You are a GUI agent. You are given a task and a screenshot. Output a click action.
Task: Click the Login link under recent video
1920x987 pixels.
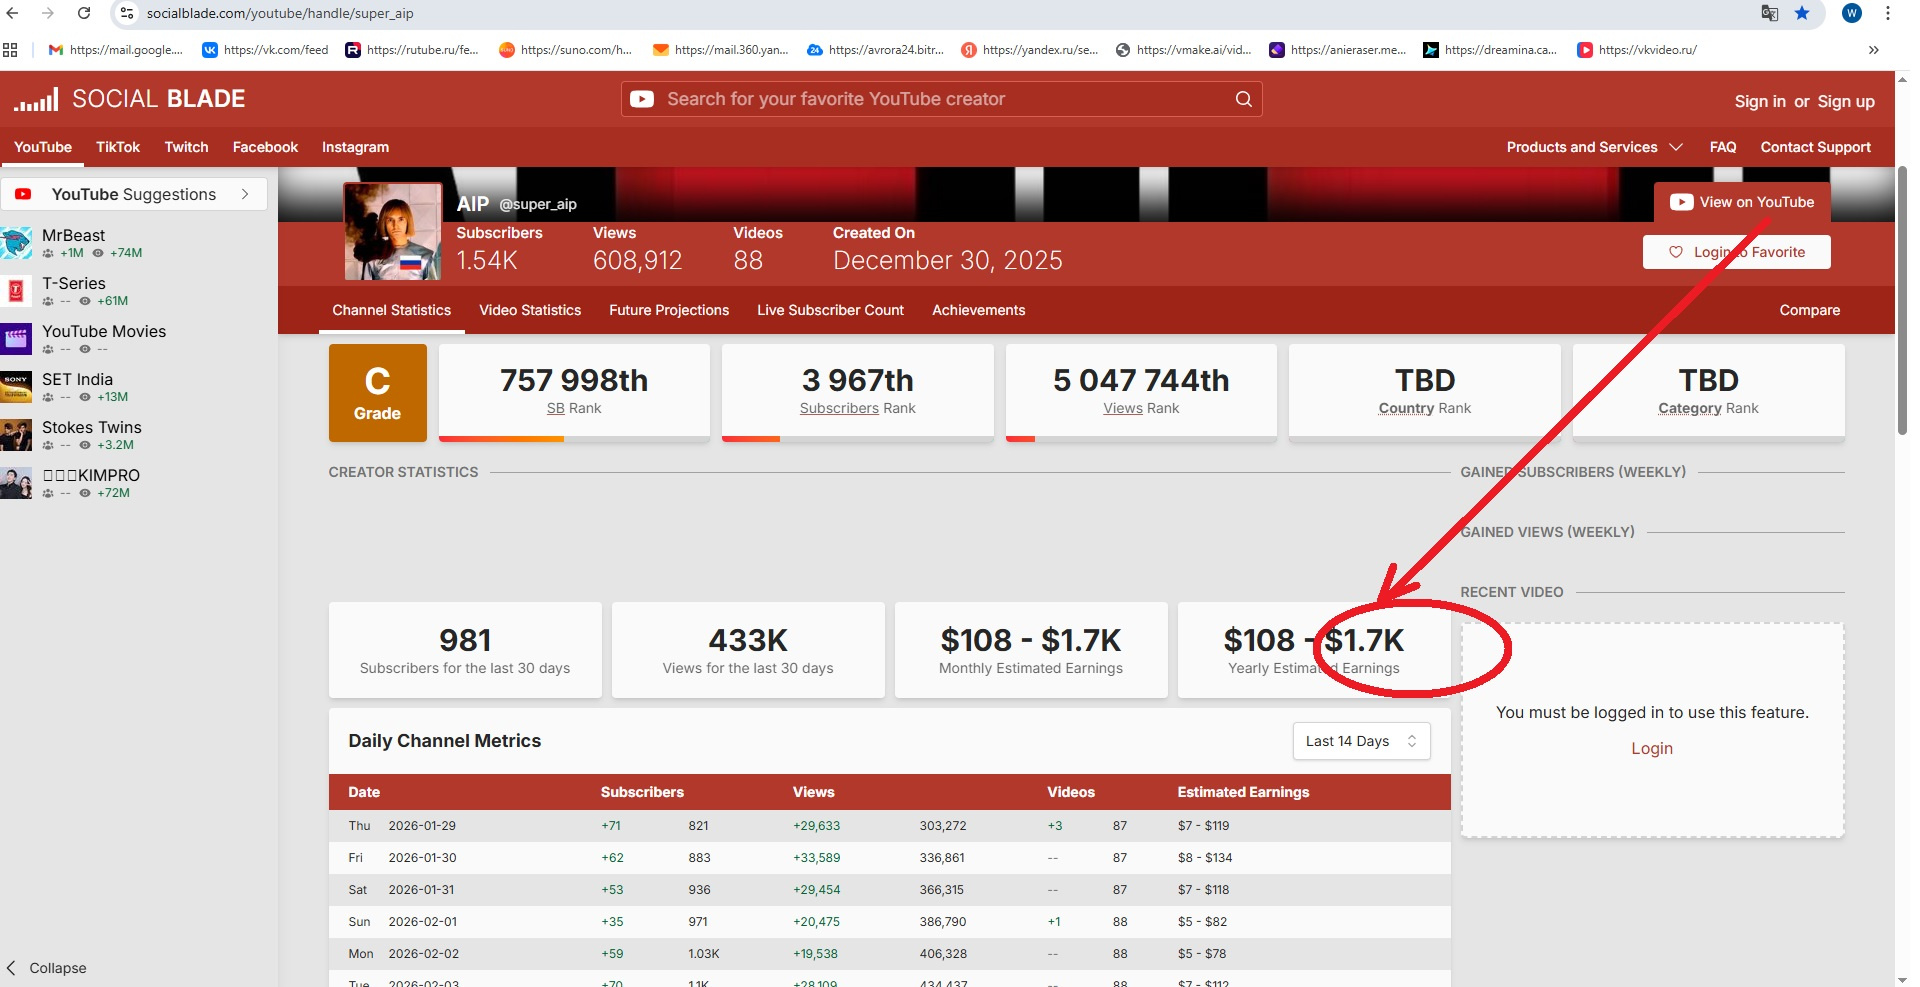pyautogui.click(x=1652, y=748)
